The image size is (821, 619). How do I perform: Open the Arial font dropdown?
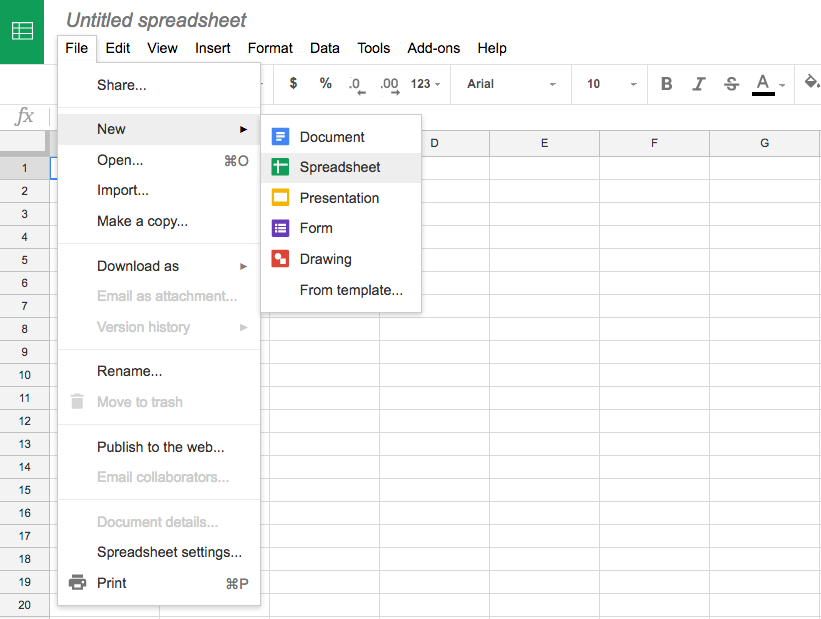pos(511,84)
